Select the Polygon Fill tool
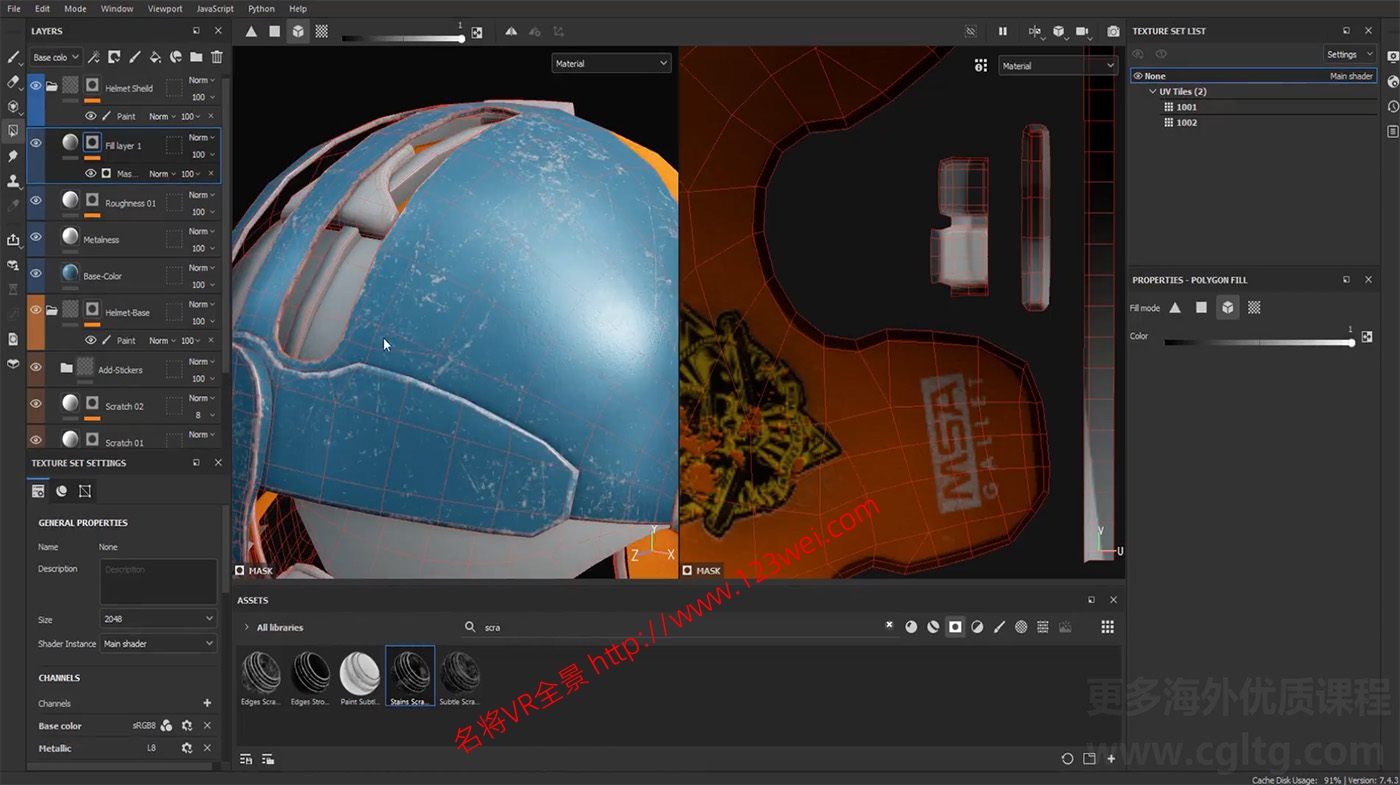Image resolution: width=1400 pixels, height=785 pixels. coord(13,130)
